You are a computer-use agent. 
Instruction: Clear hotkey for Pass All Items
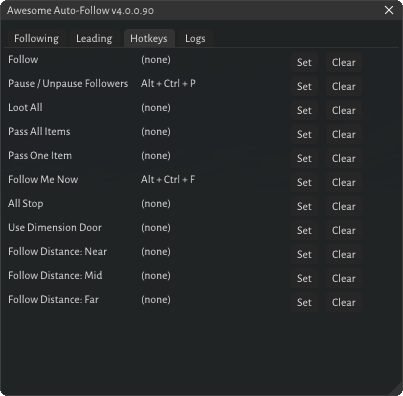(344, 134)
